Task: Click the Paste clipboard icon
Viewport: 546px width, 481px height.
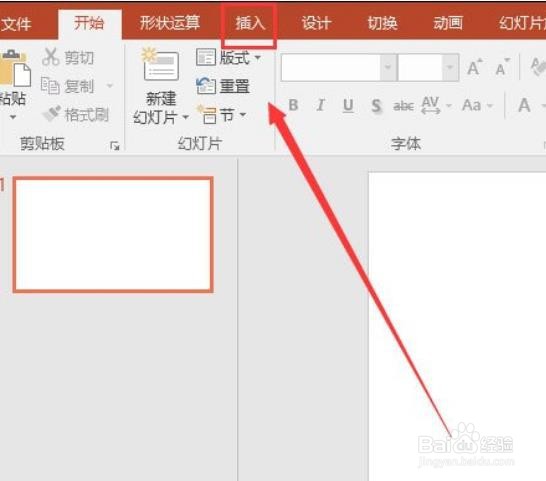Action: [14, 68]
